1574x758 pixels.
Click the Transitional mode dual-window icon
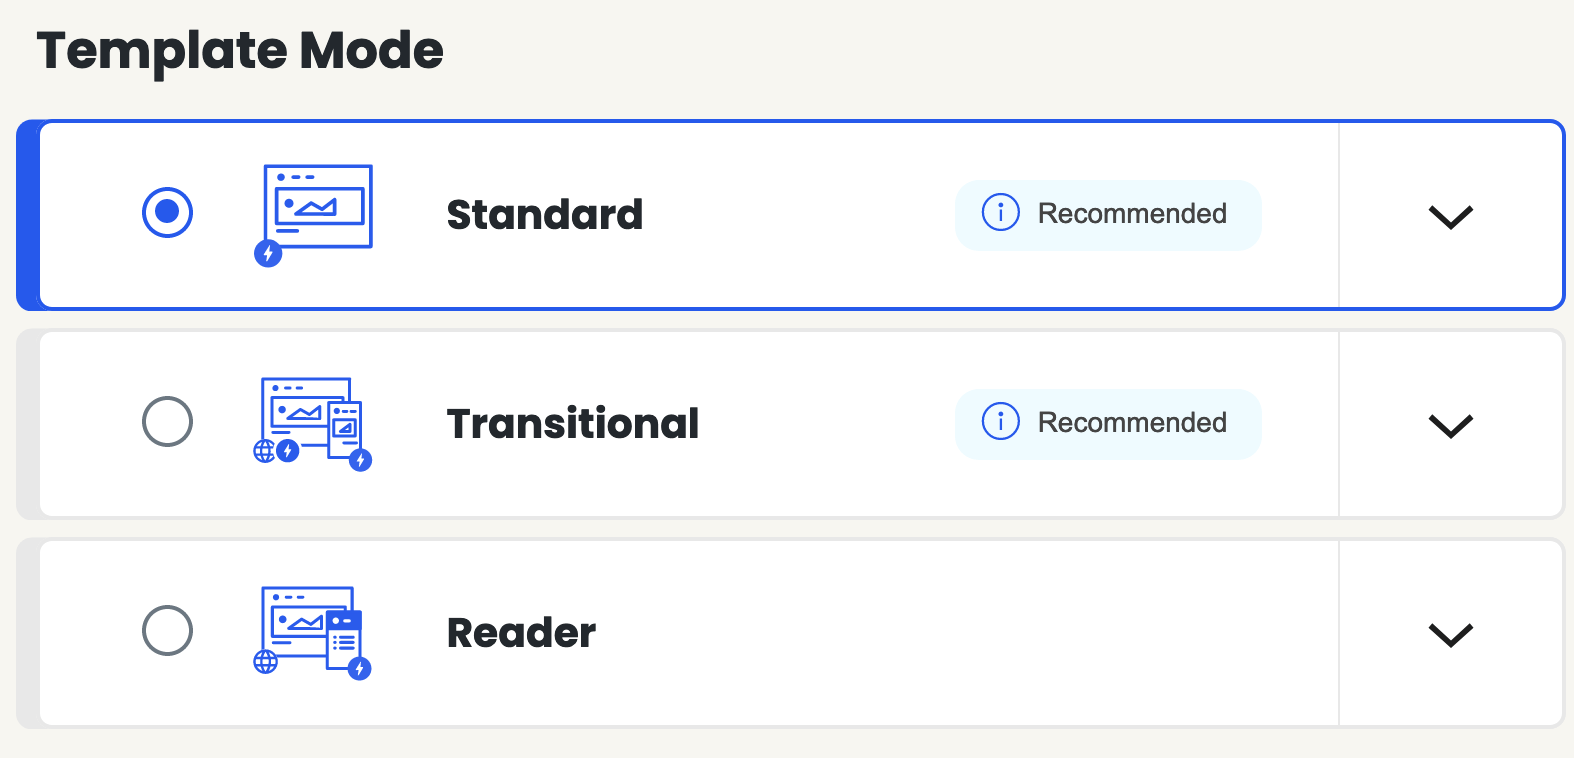pos(313,424)
